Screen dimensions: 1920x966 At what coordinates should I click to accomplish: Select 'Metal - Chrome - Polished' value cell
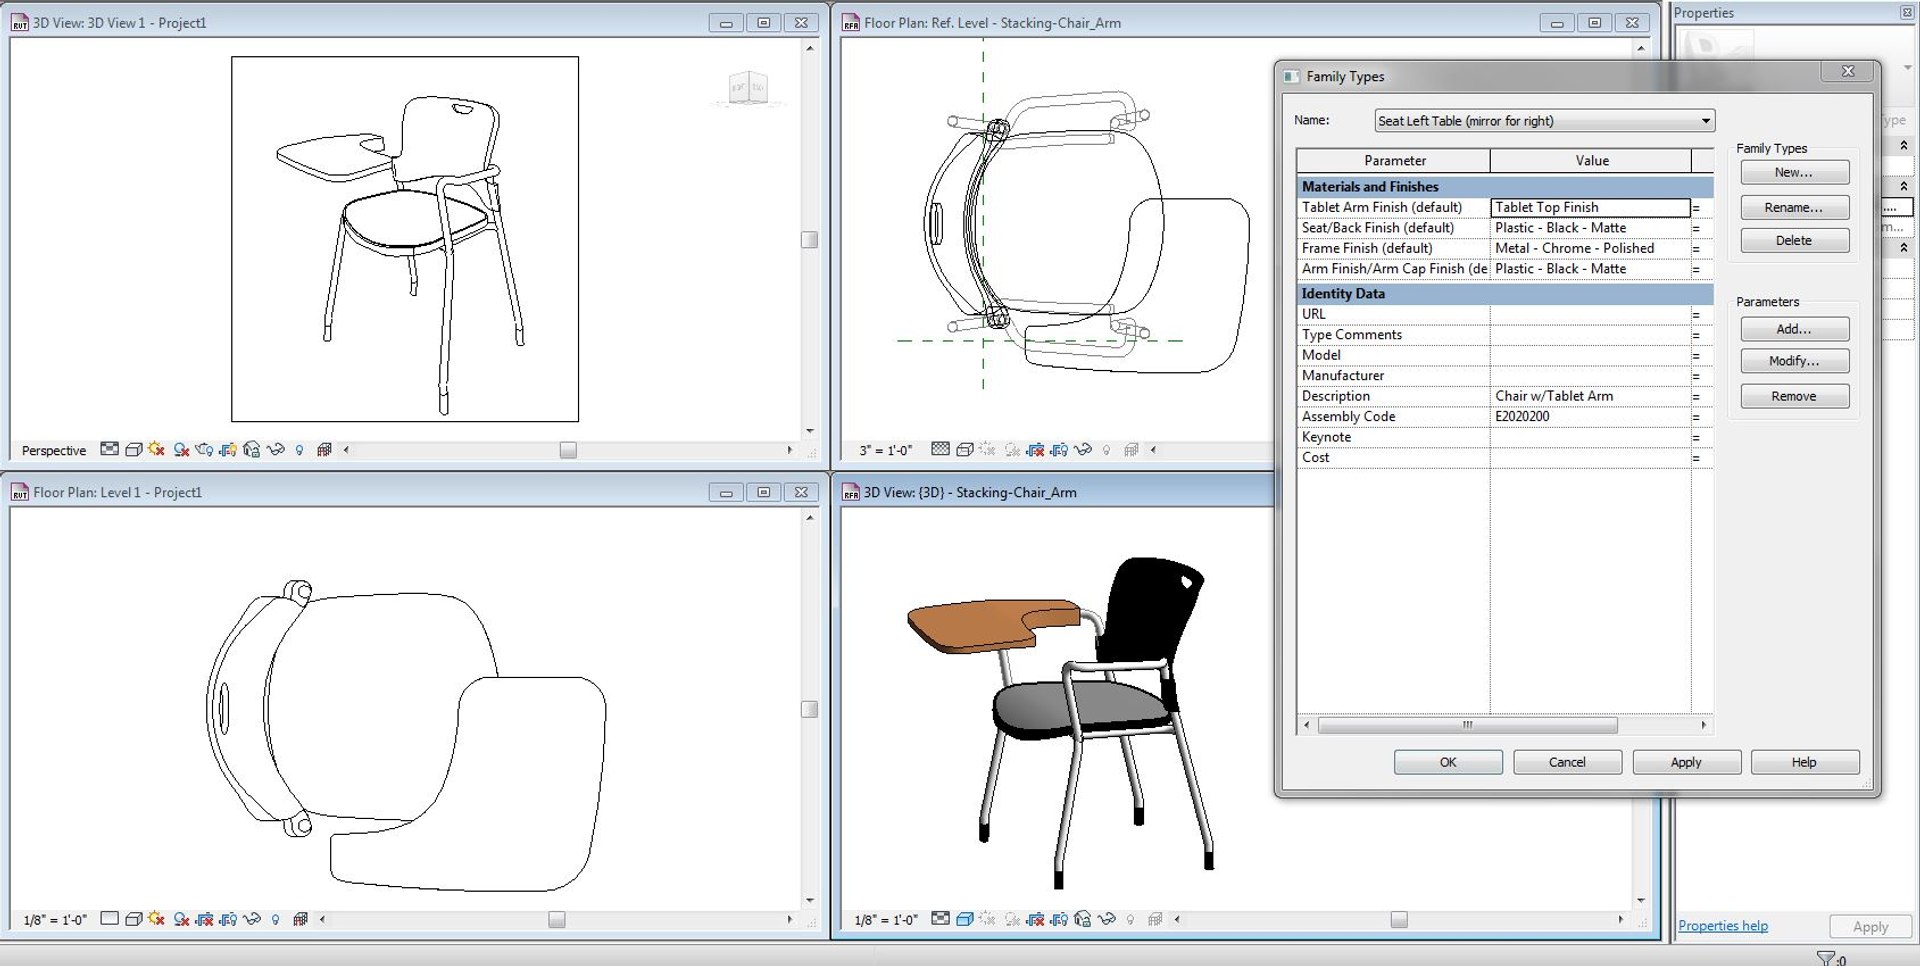point(1590,248)
